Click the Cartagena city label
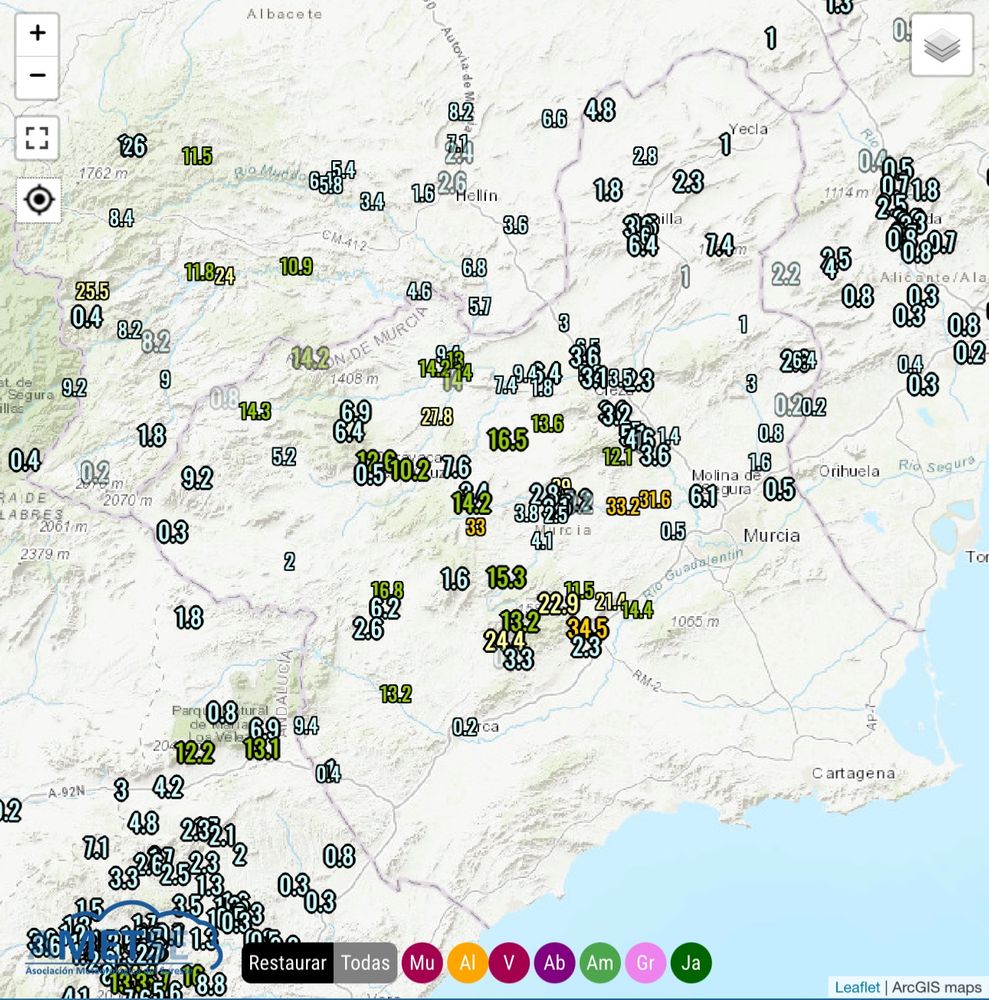The width and height of the screenshot is (989, 1000). tap(854, 774)
